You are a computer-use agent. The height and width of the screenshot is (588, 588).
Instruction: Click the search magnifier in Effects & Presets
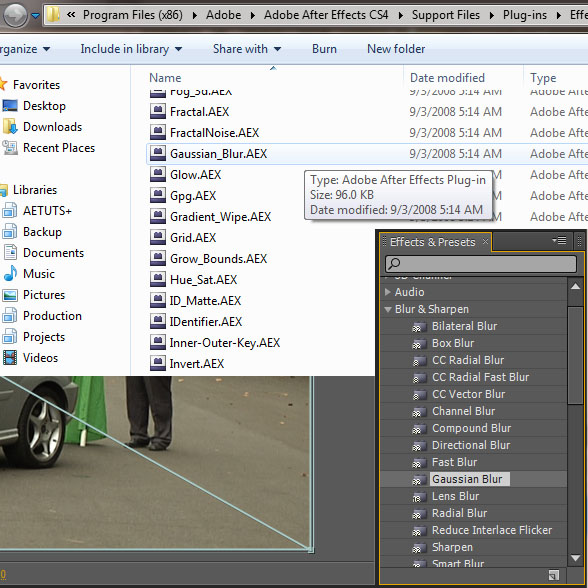coord(394,264)
